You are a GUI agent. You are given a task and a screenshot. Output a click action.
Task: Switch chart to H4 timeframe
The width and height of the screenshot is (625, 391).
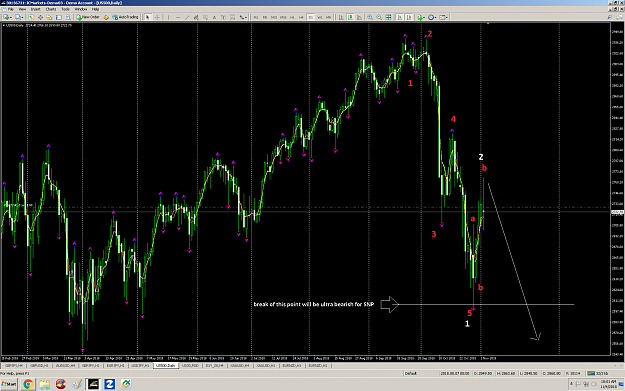[x=301, y=17]
